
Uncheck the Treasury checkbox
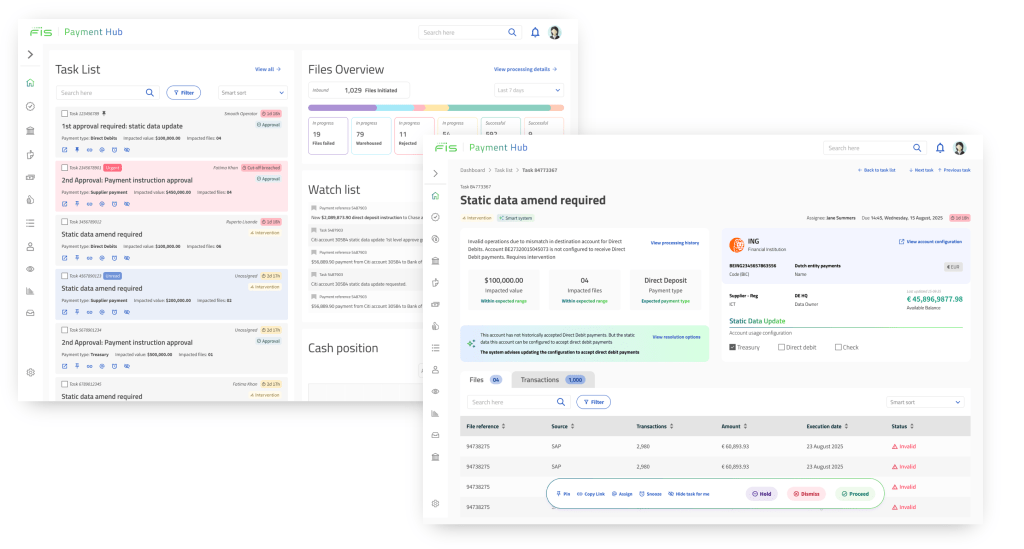point(733,347)
